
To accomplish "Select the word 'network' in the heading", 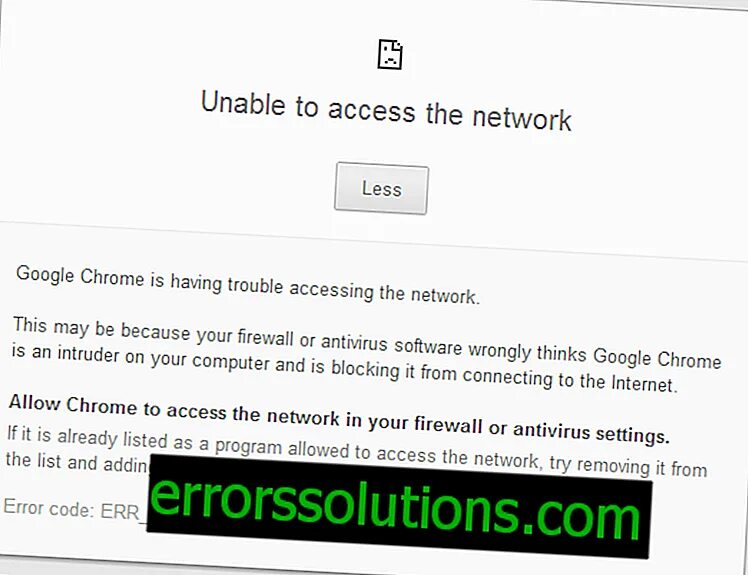I will point(522,117).
